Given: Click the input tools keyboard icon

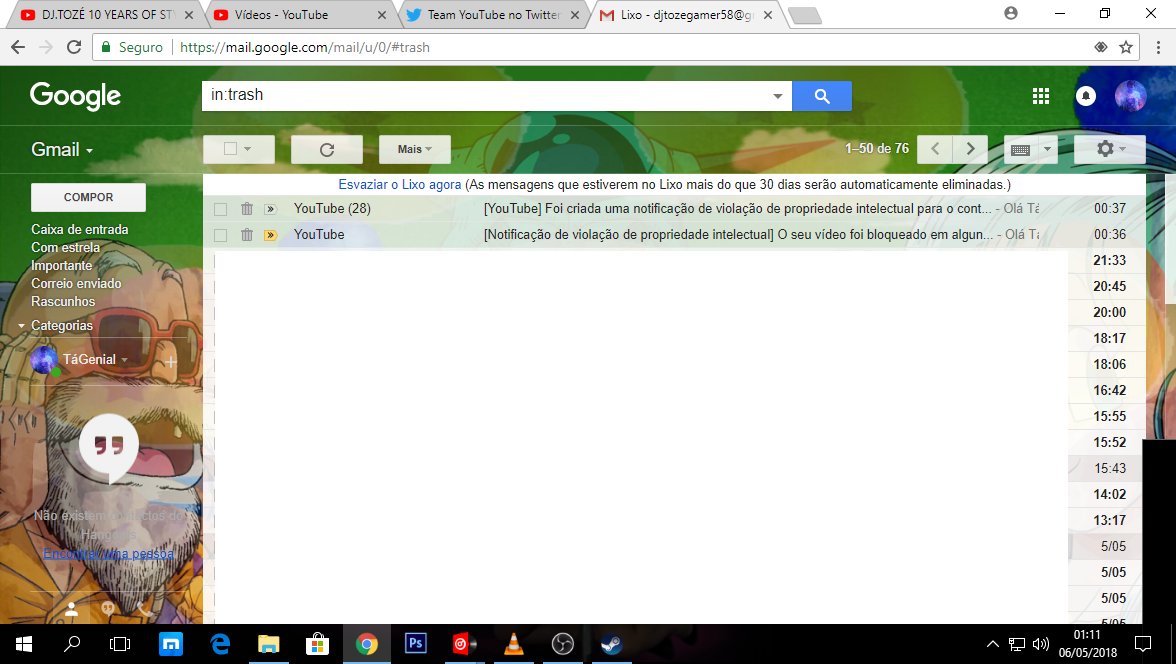Looking at the screenshot, I should (x=1020, y=149).
